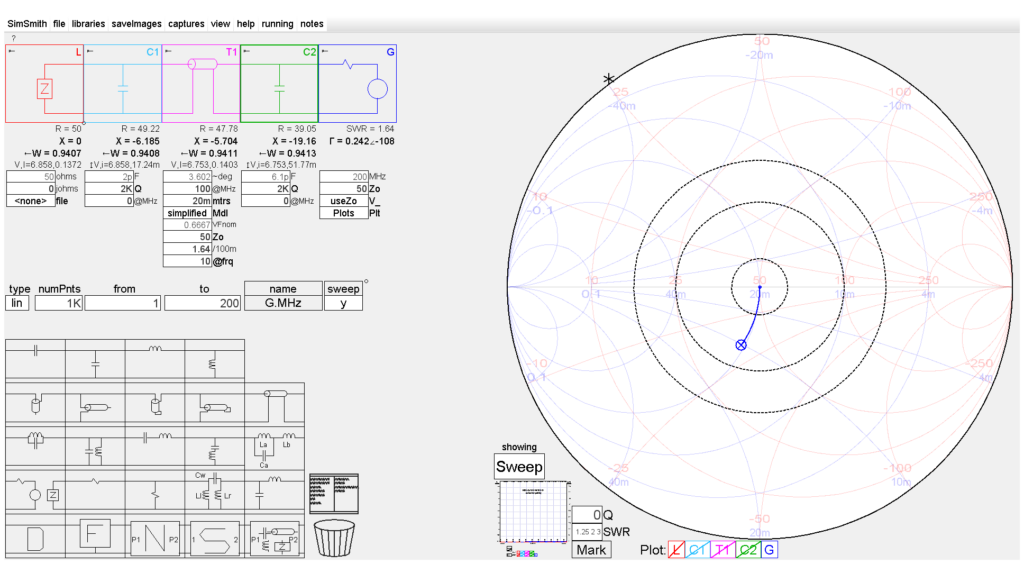
Task: Select the D block component
Action: pyautogui.click(x=35, y=538)
